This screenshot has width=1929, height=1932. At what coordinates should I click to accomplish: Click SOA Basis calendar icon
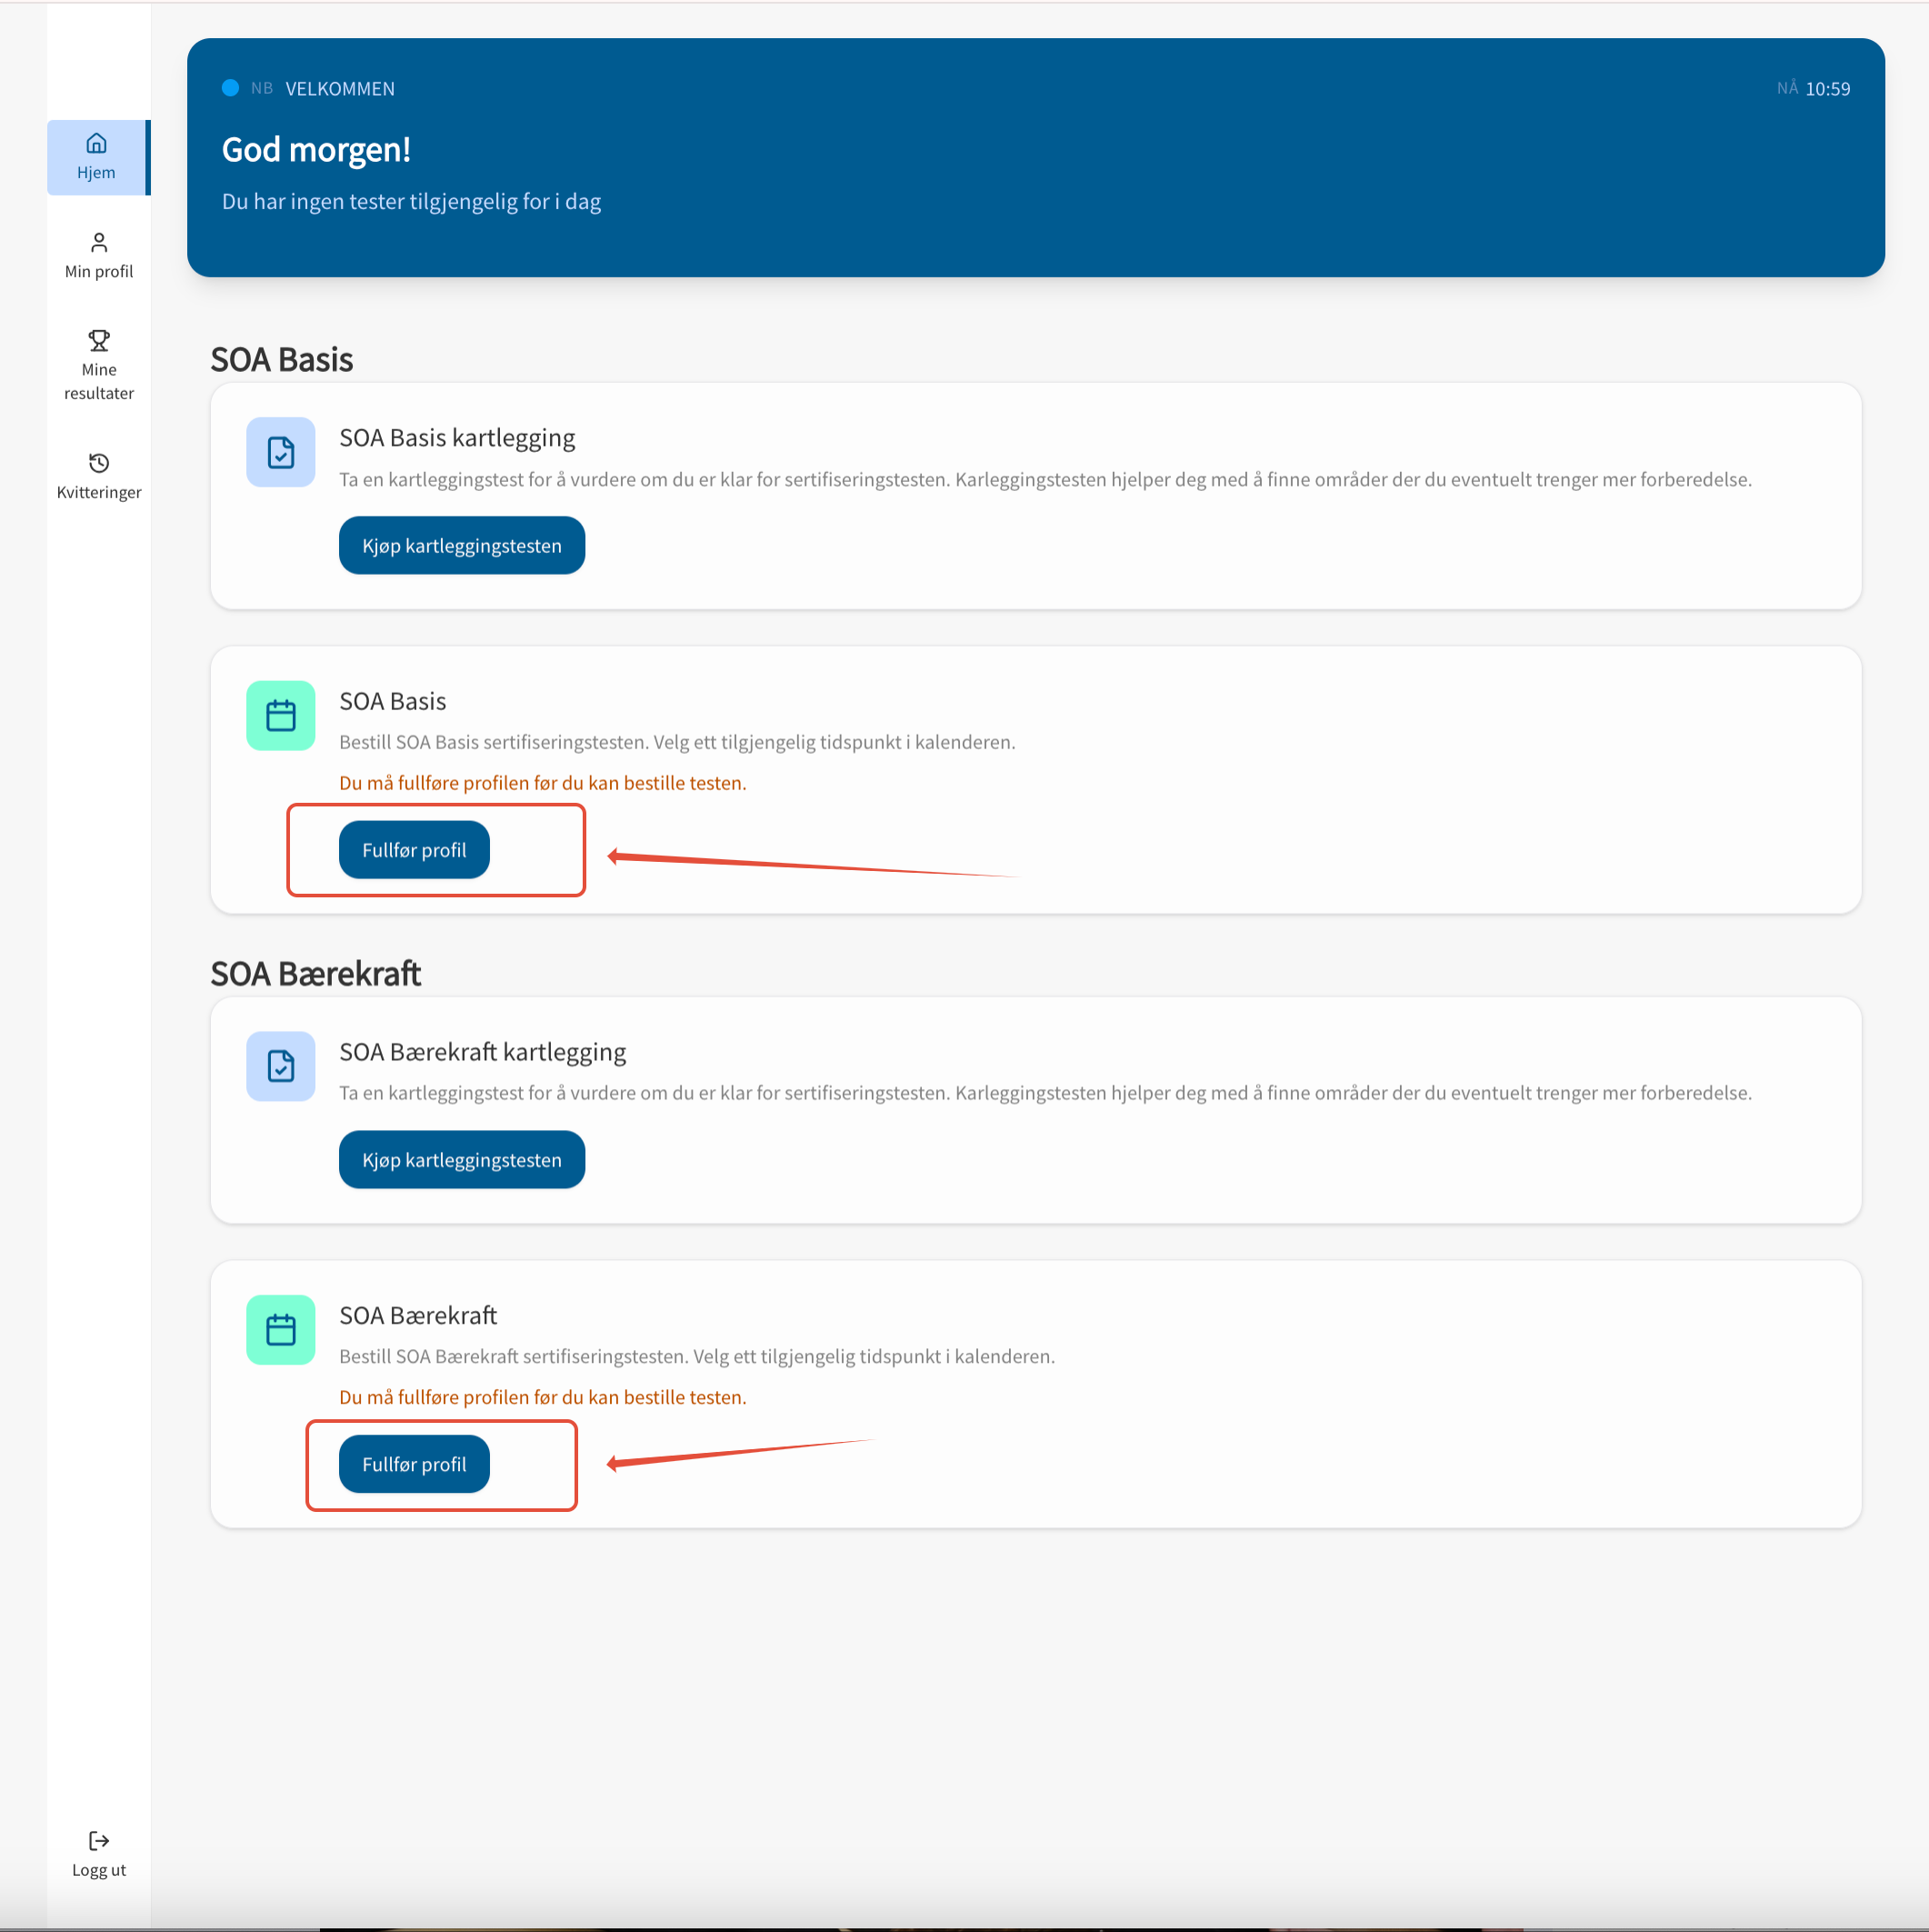tap(281, 716)
